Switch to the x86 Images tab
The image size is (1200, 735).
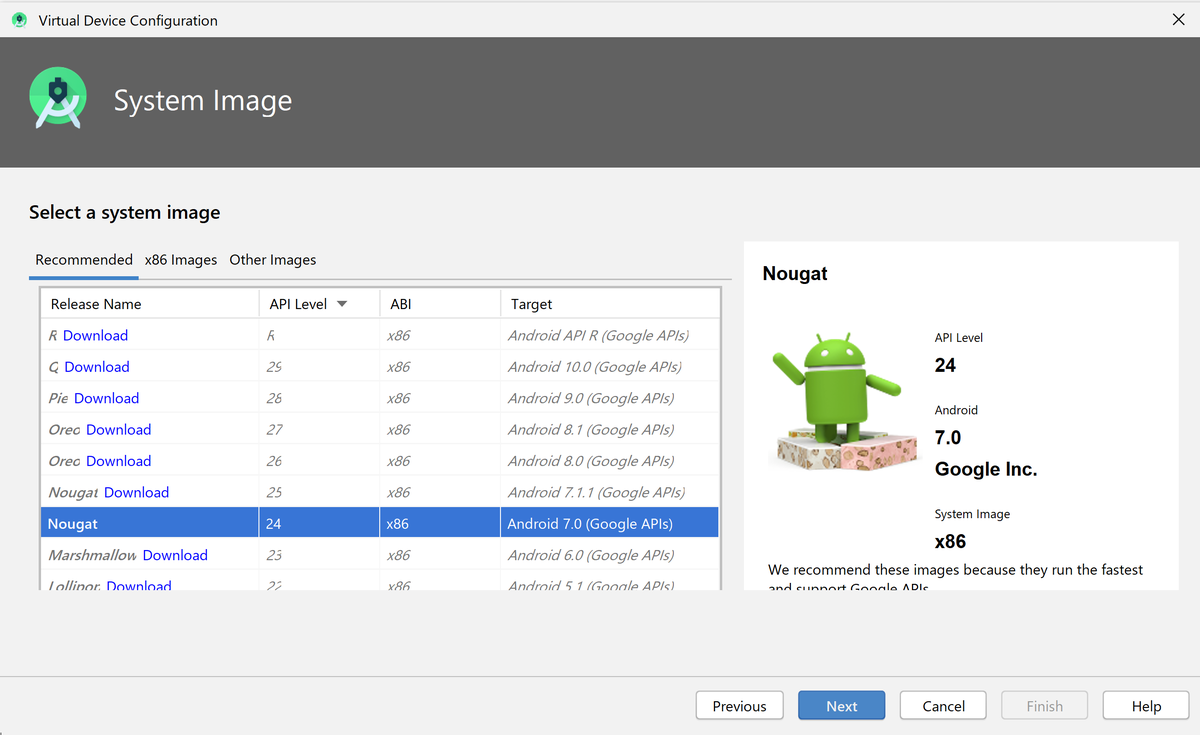pyautogui.click(x=181, y=259)
